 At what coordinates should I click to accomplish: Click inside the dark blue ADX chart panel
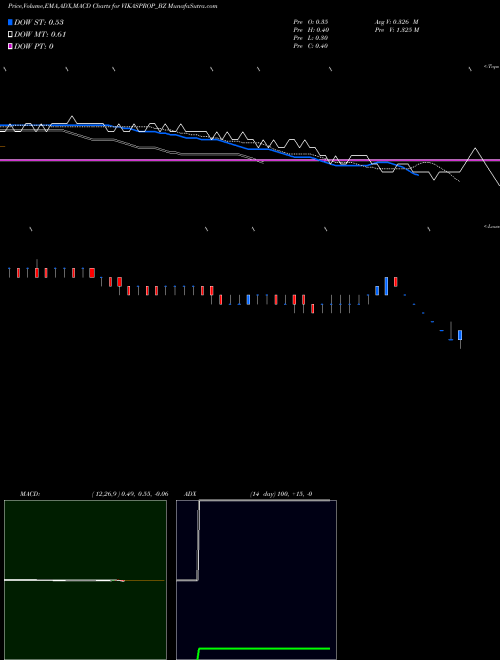256,580
